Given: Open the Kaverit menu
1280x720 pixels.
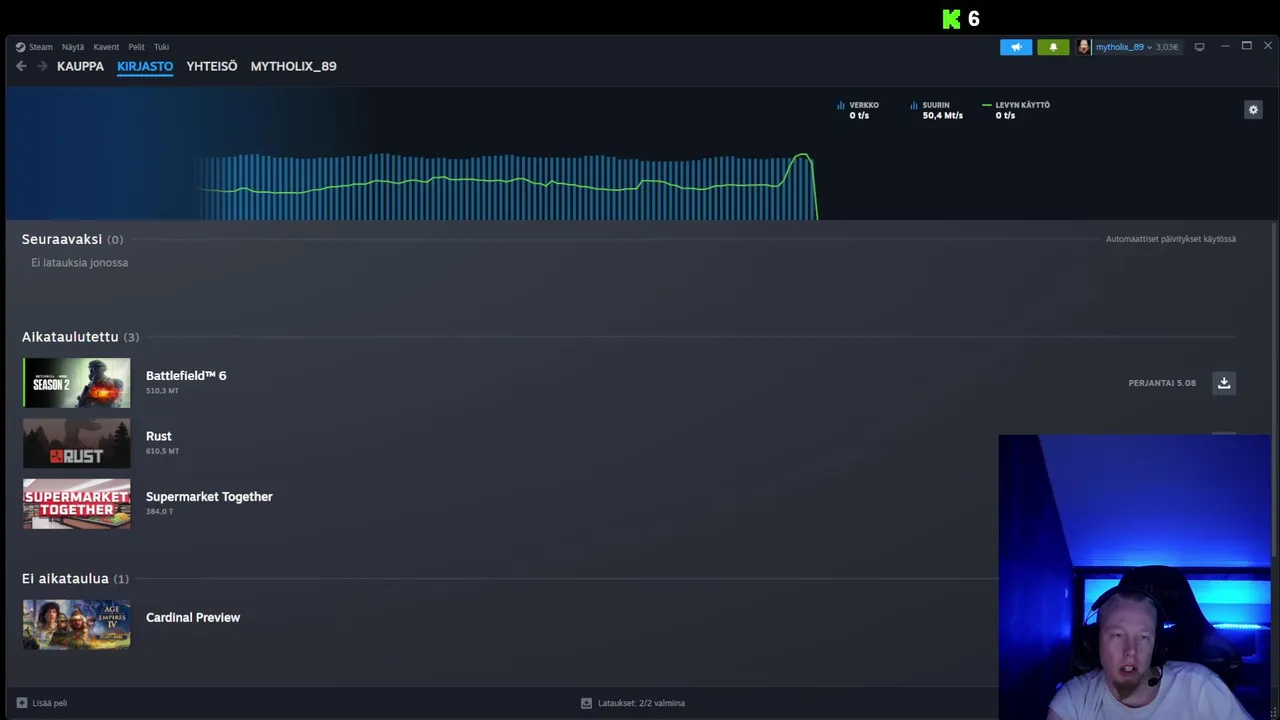Looking at the screenshot, I should point(106,47).
